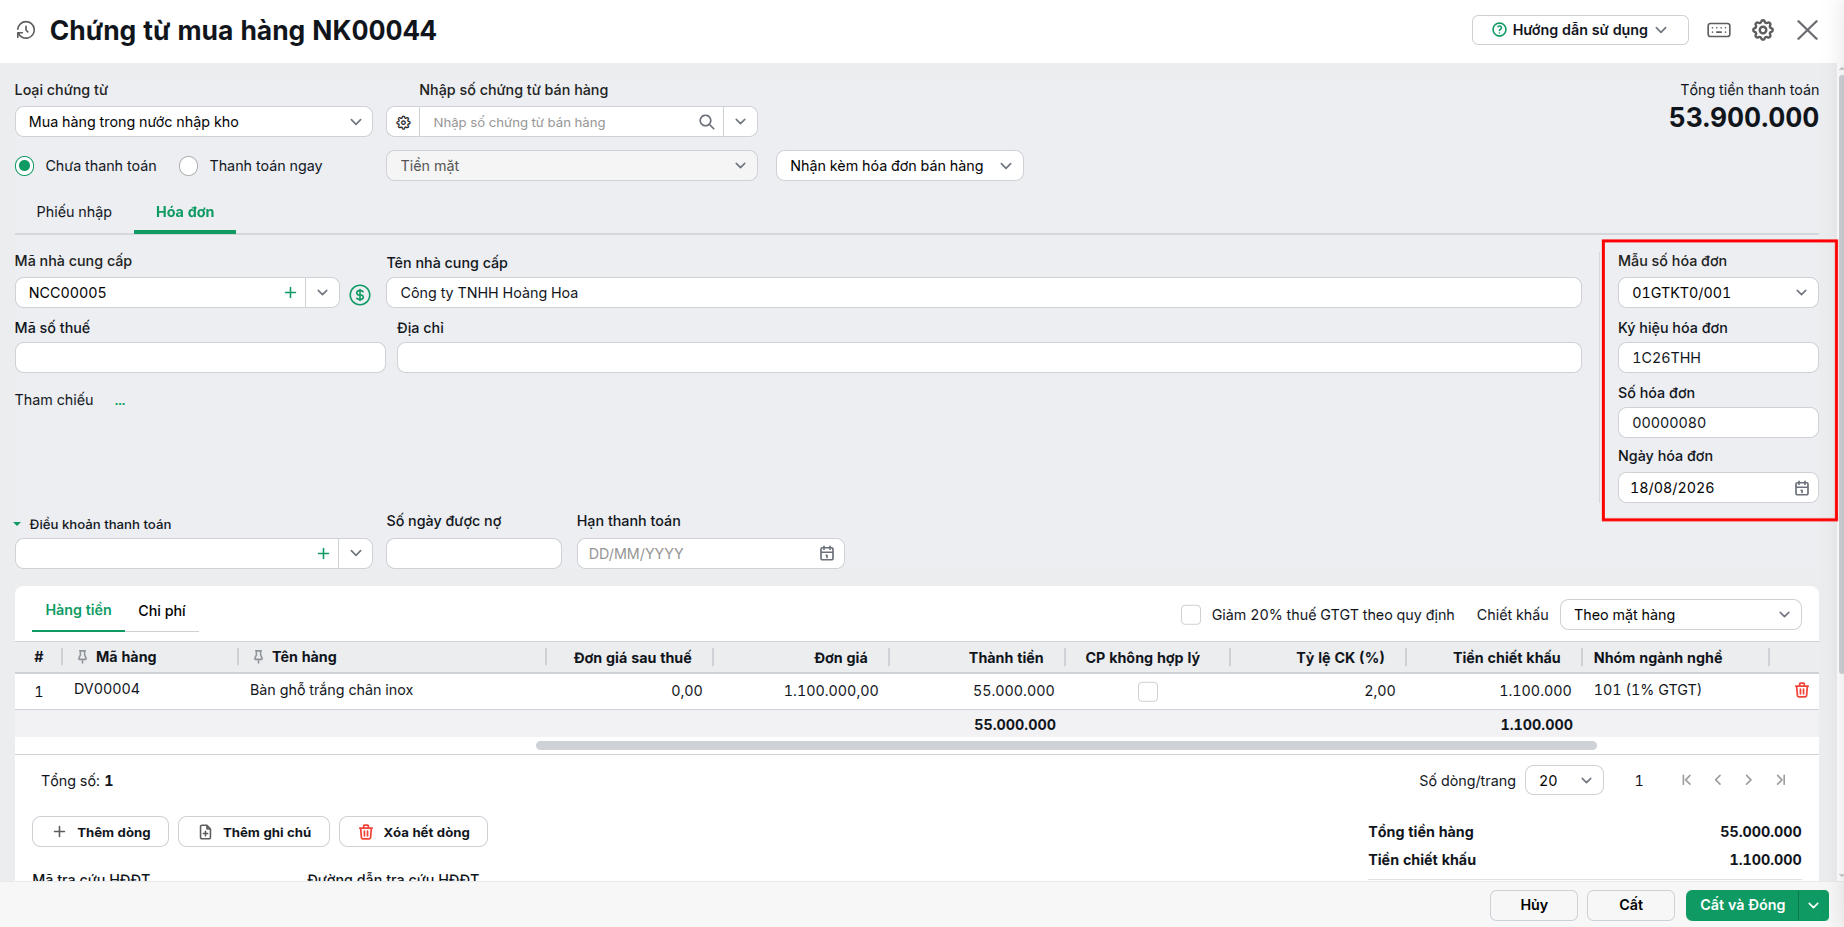Open supplier debt dollar icon
This screenshot has width=1844, height=927.
(x=360, y=294)
